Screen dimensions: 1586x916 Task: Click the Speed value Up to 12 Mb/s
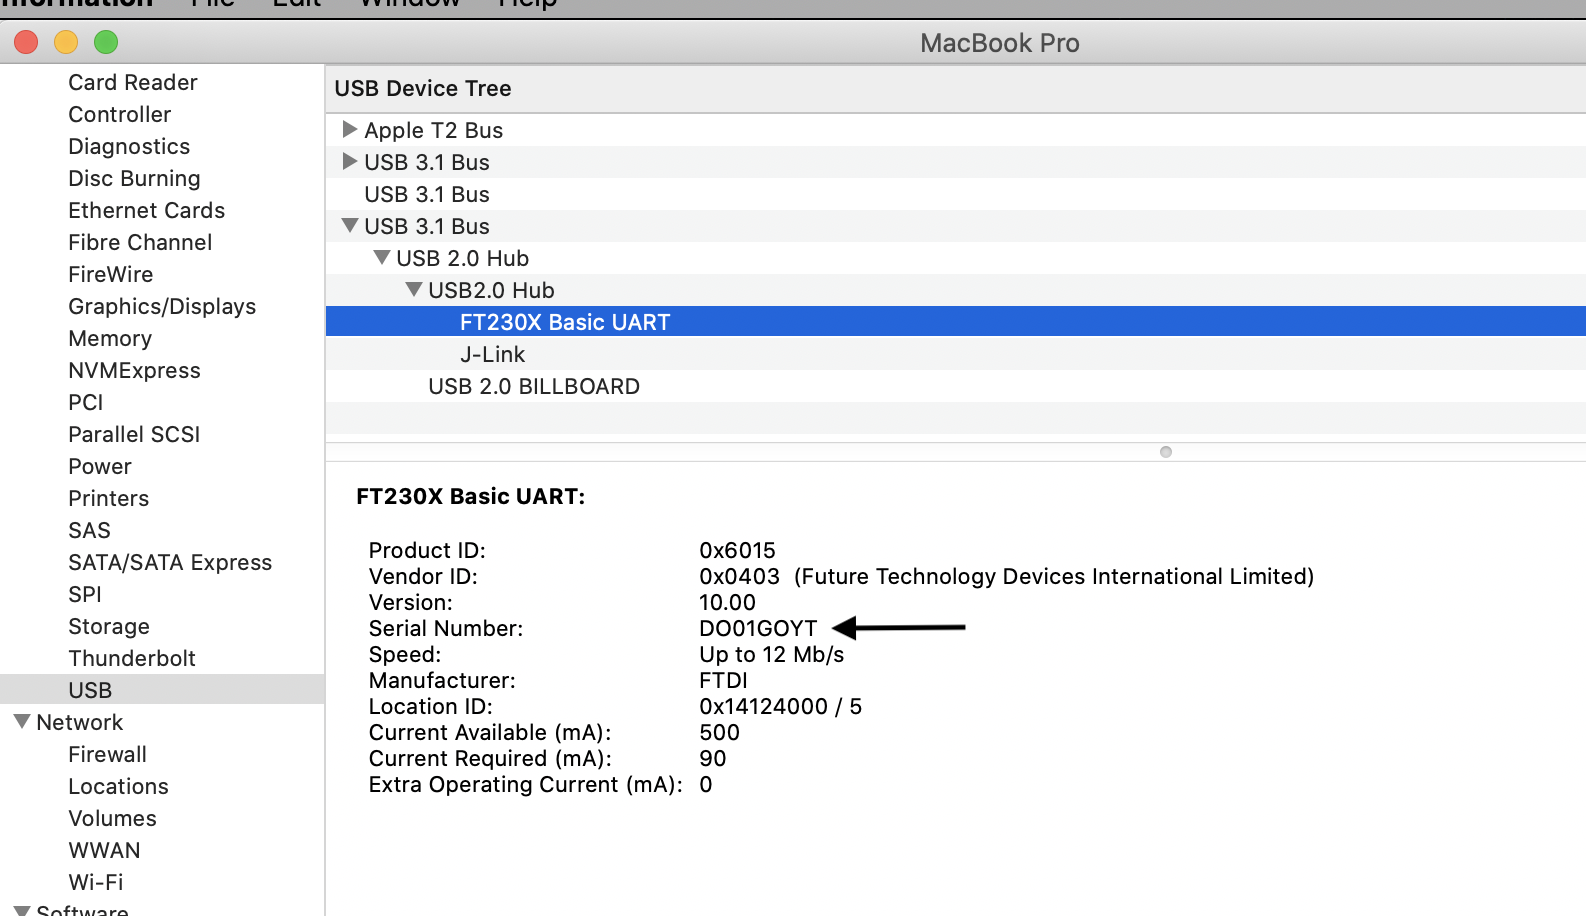tap(772, 654)
